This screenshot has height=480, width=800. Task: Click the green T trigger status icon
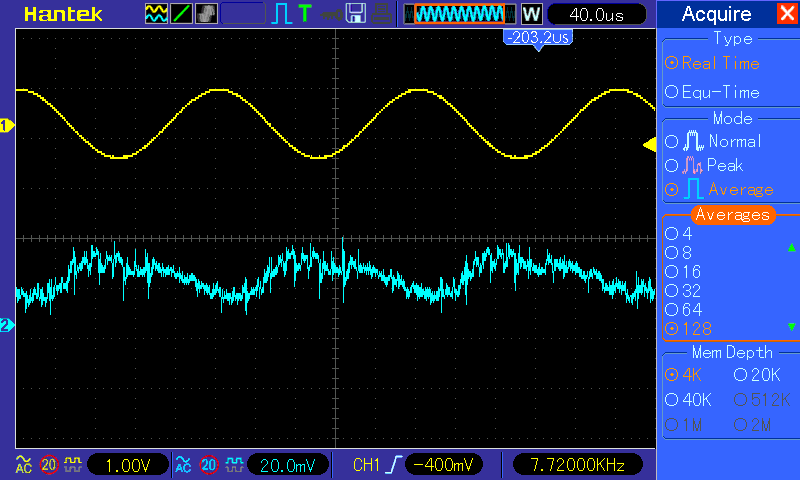tap(305, 14)
